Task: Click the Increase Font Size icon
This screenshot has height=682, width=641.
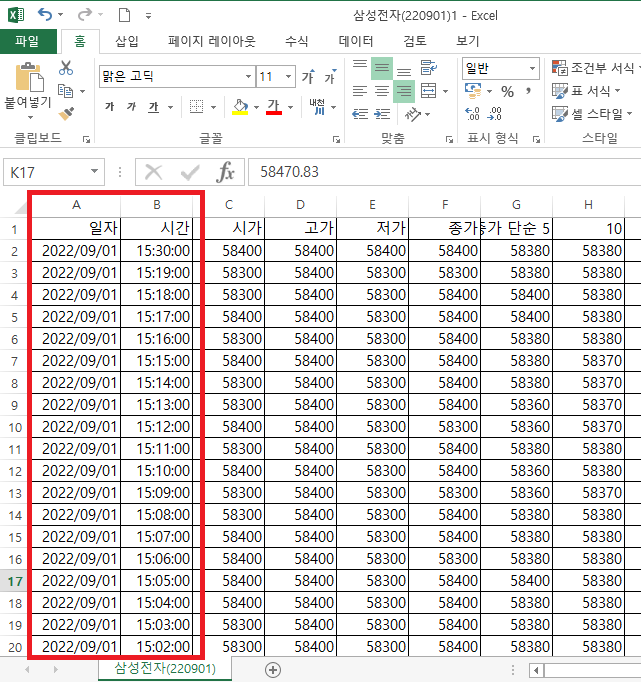Action: pos(308,77)
